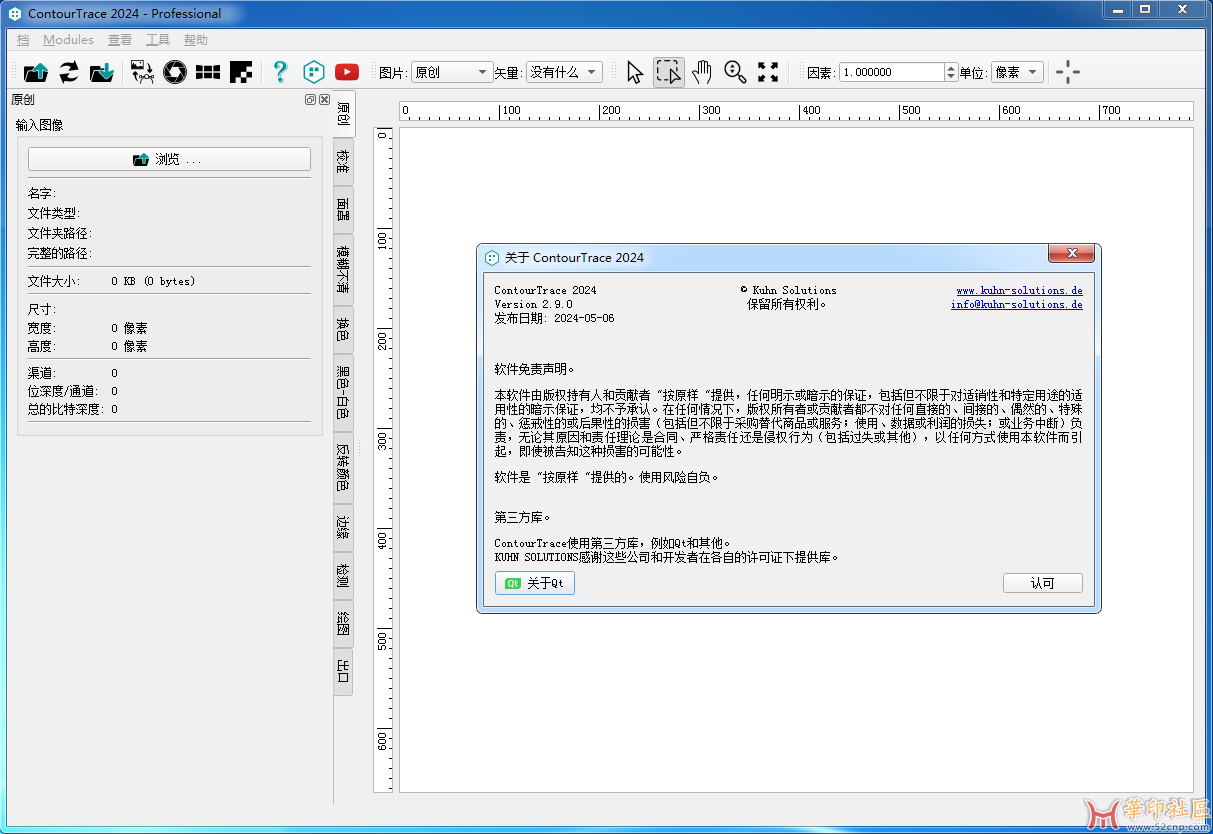Click the crosshair target icon
This screenshot has height=834, width=1213.
click(x=1068, y=72)
